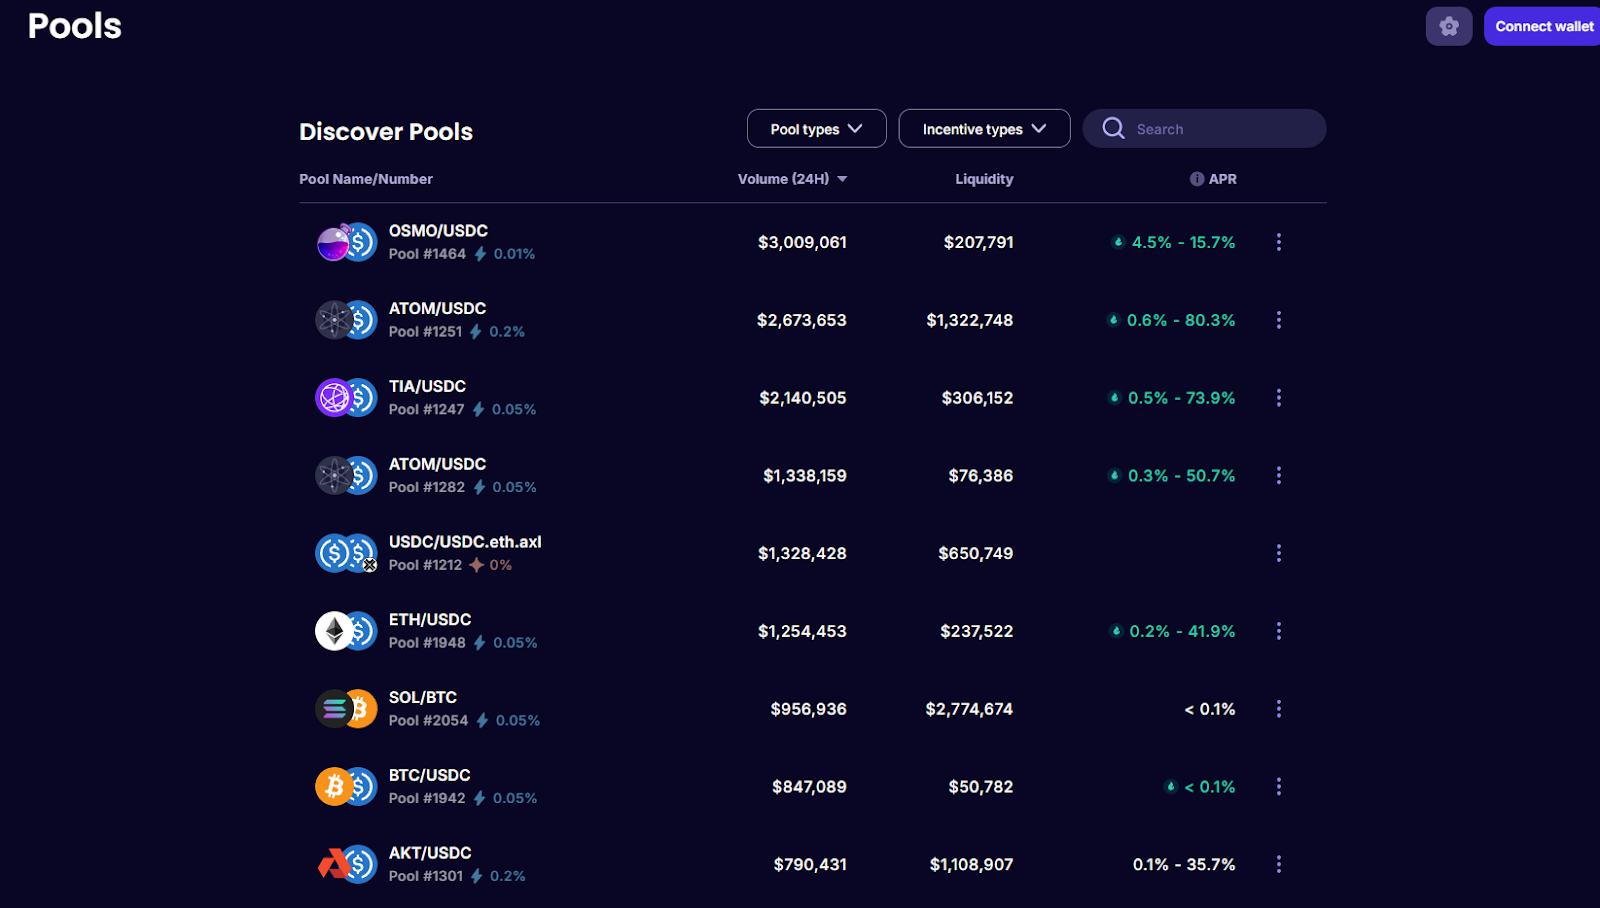This screenshot has height=908, width=1600.
Task: Click the APR value 0.1% - 35.7%
Action: click(x=1184, y=864)
